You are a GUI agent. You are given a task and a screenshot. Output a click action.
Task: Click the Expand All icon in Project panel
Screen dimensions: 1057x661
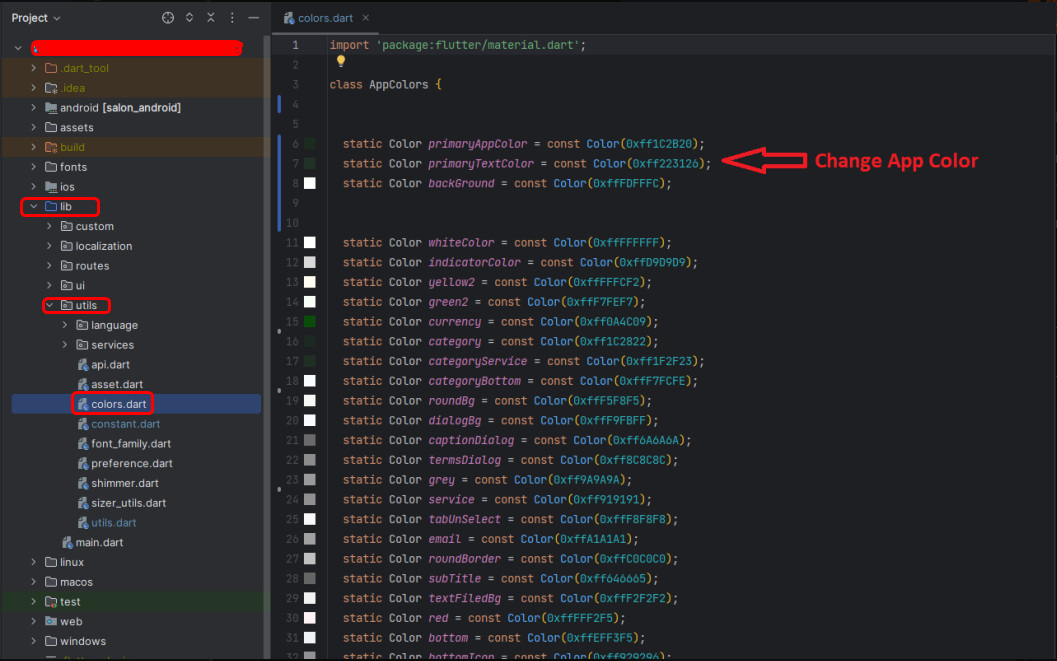pyautogui.click(x=189, y=18)
